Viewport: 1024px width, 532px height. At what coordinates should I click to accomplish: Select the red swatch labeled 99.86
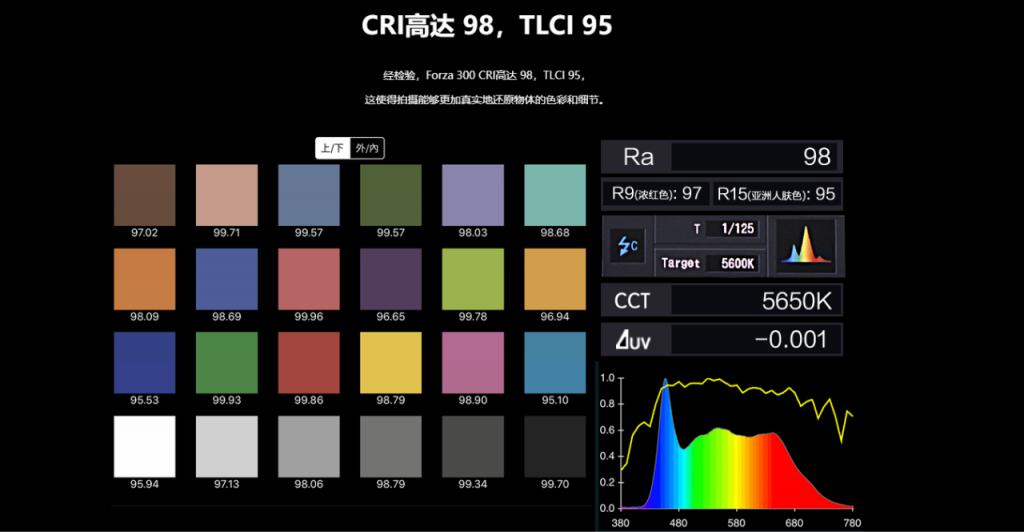pyautogui.click(x=309, y=363)
